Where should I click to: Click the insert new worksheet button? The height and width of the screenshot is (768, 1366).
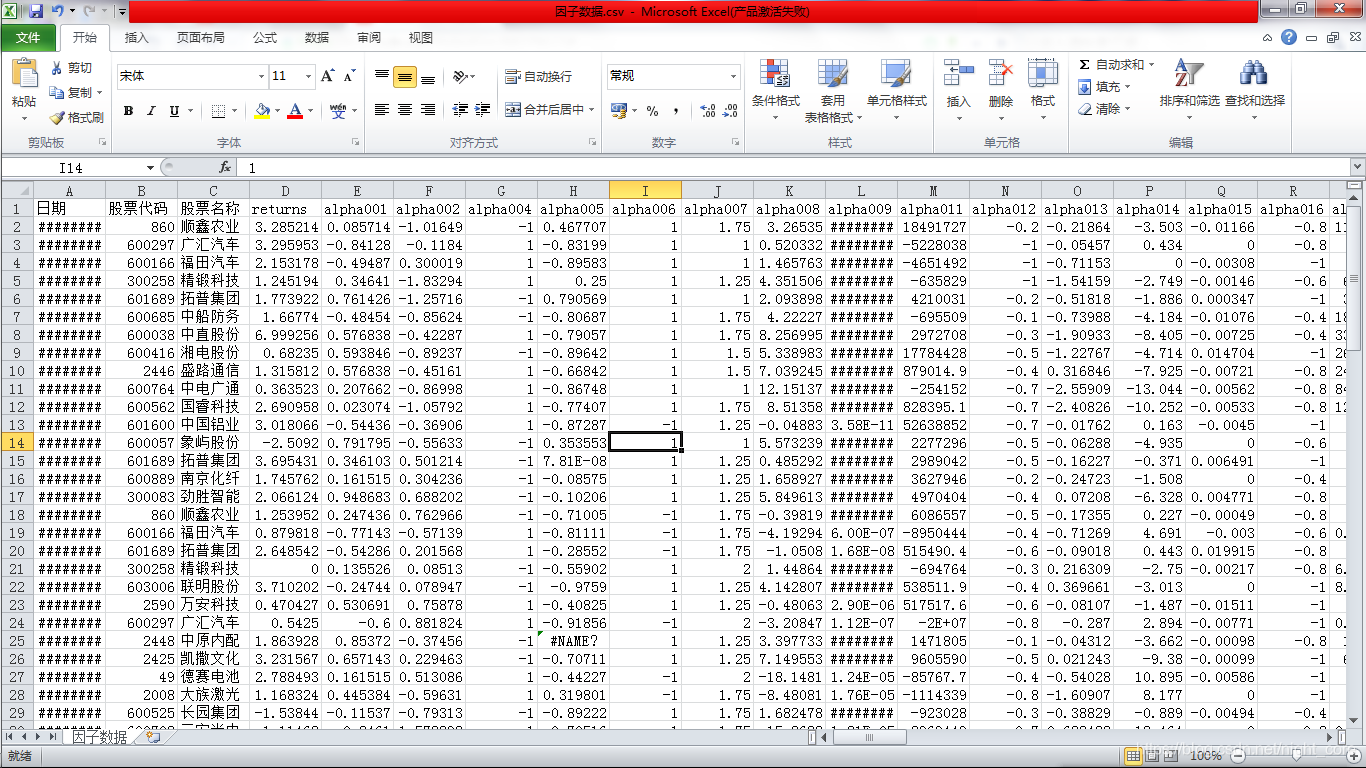153,737
